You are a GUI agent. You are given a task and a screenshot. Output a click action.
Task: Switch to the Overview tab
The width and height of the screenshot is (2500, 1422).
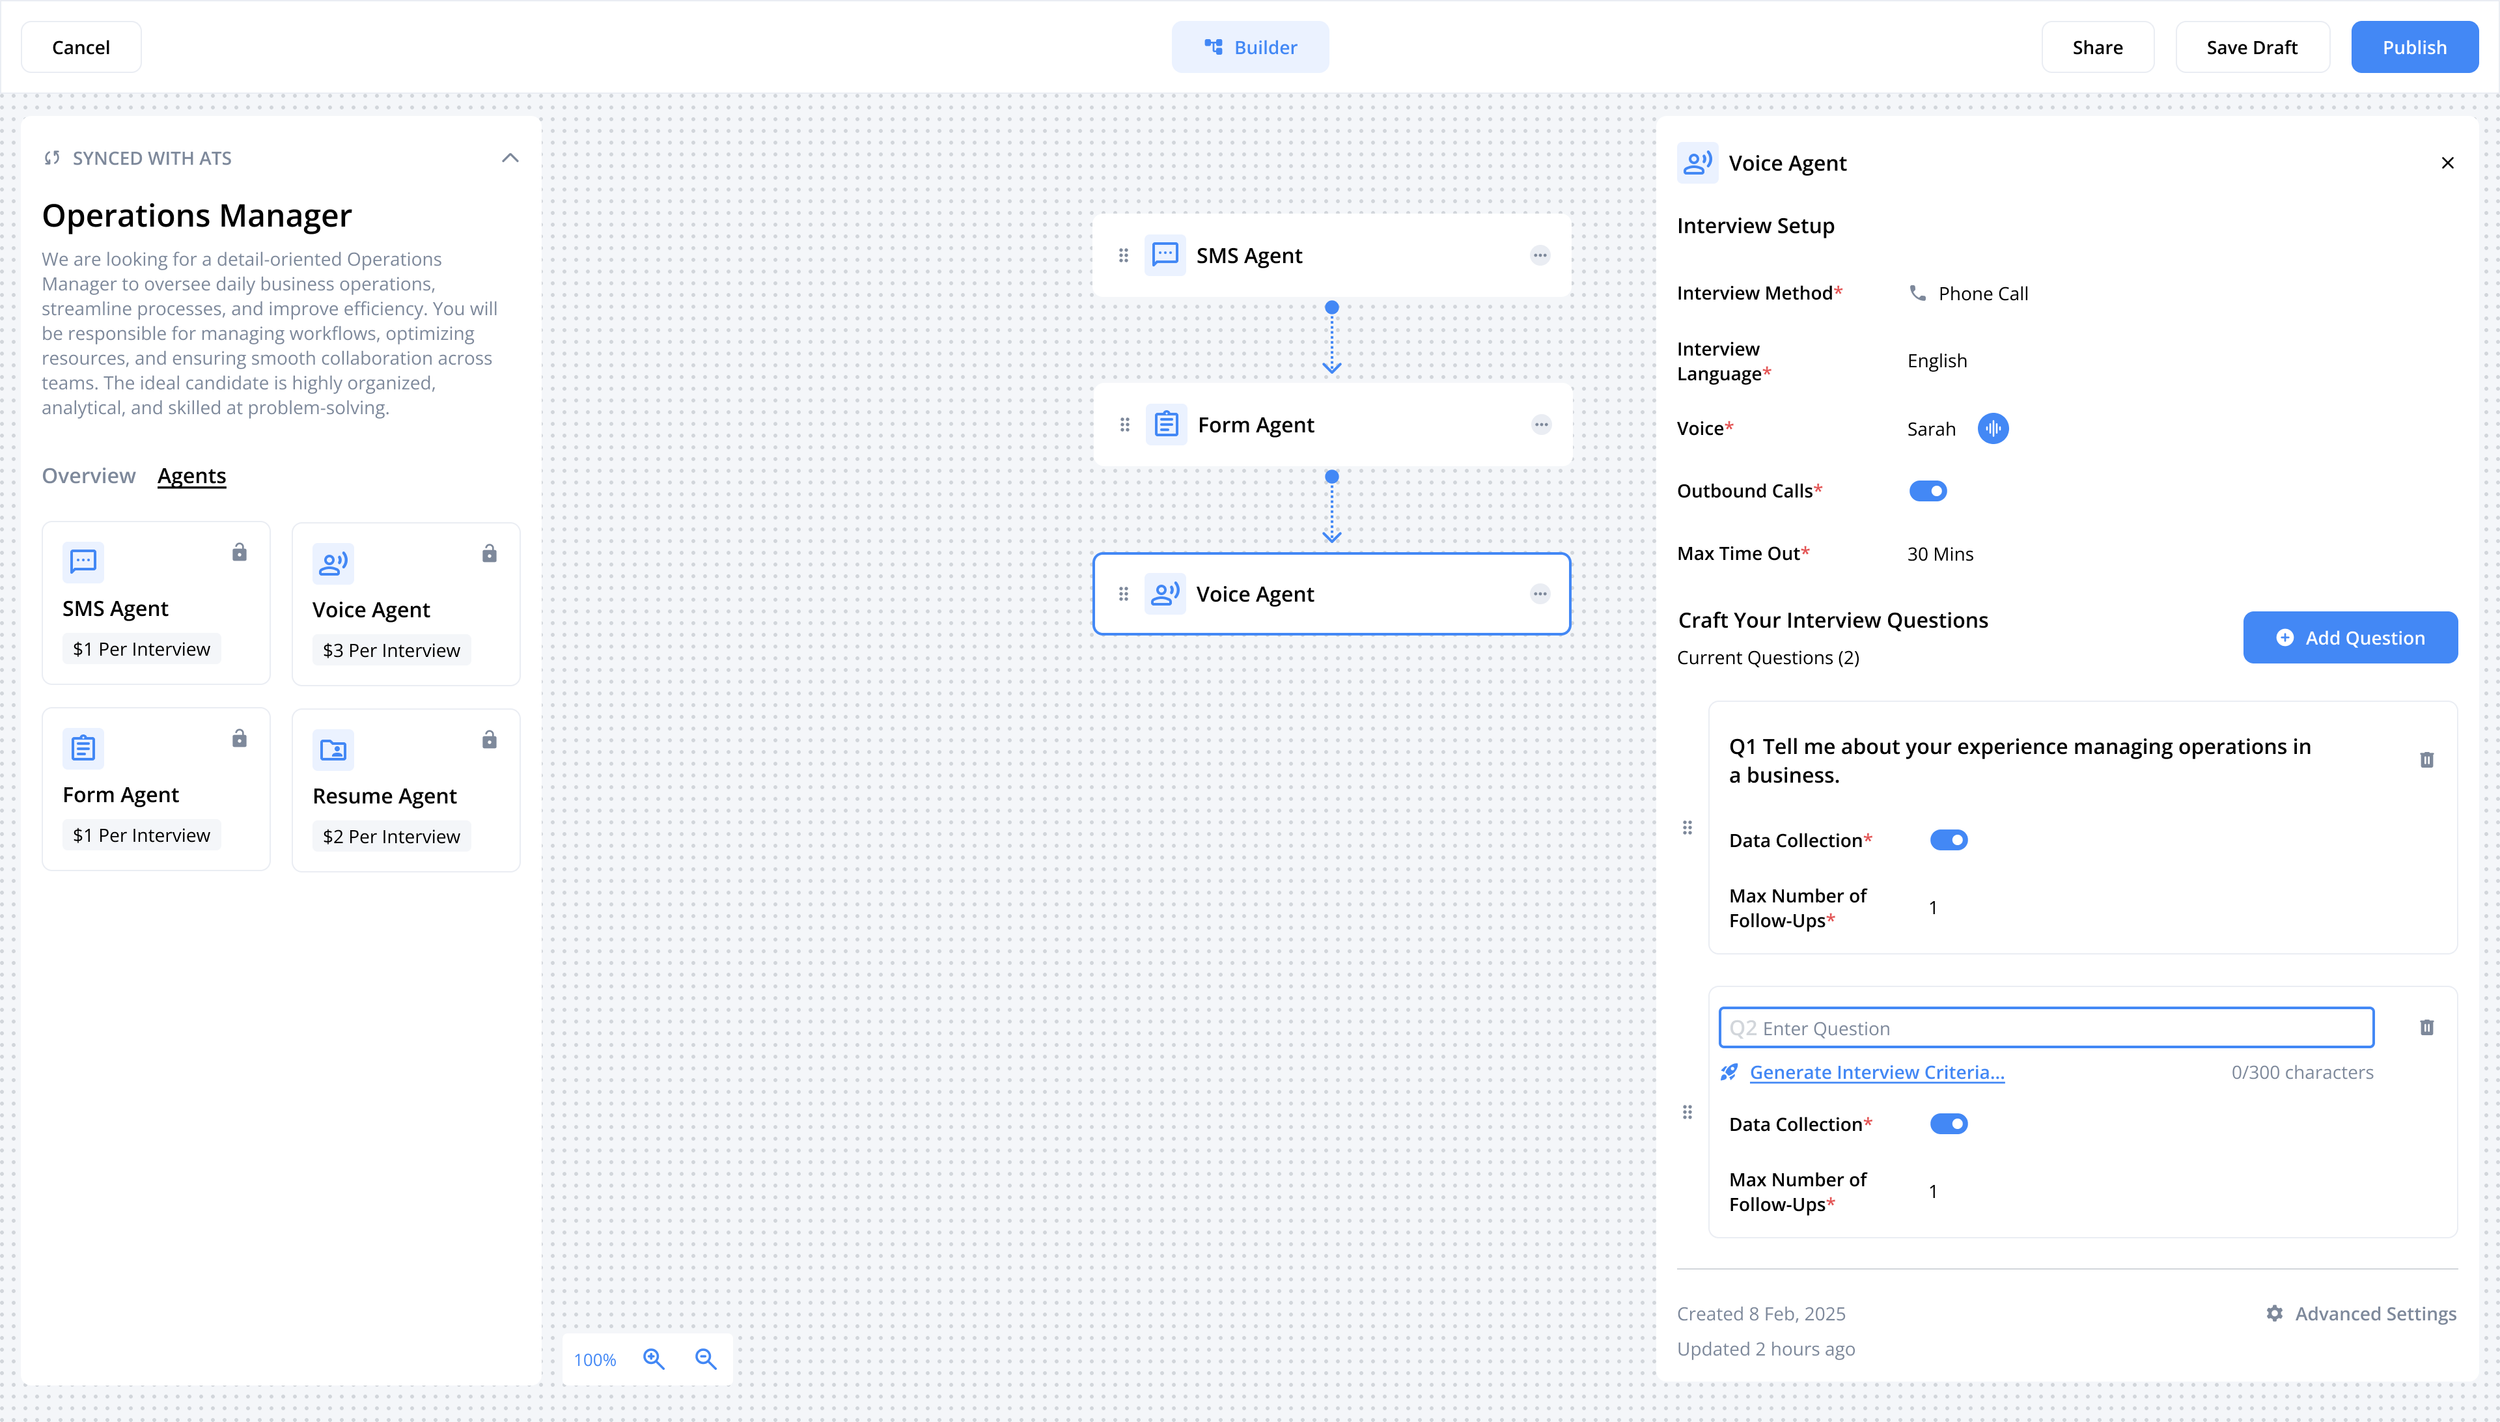coord(88,476)
